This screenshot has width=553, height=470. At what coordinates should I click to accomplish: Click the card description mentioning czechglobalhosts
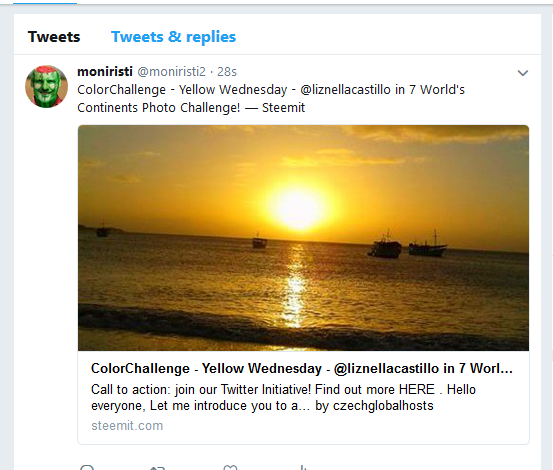pos(283,397)
